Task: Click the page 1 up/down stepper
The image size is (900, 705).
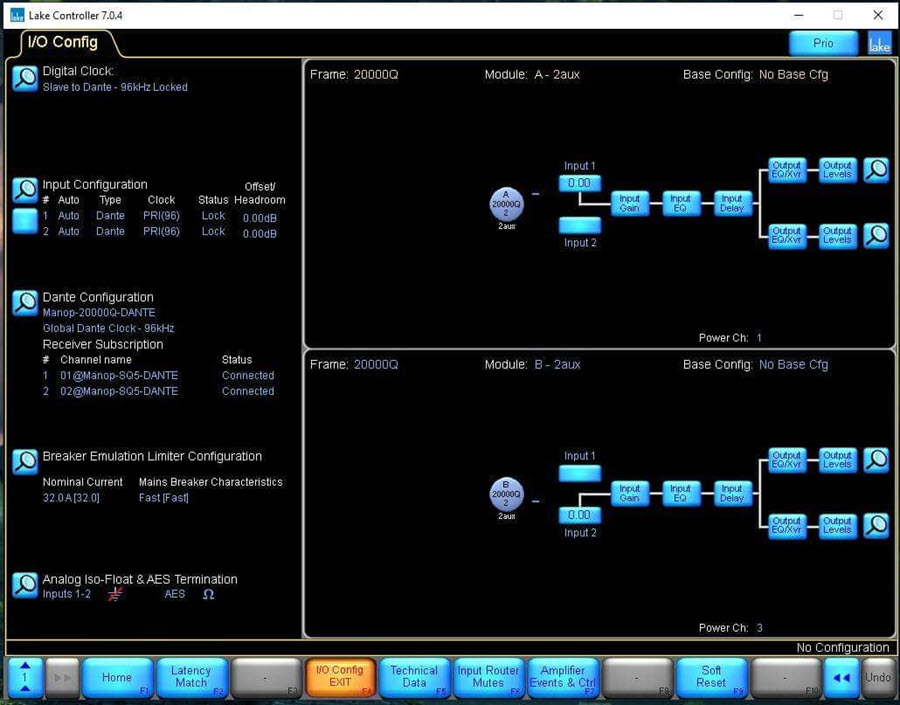Action: tap(25, 678)
